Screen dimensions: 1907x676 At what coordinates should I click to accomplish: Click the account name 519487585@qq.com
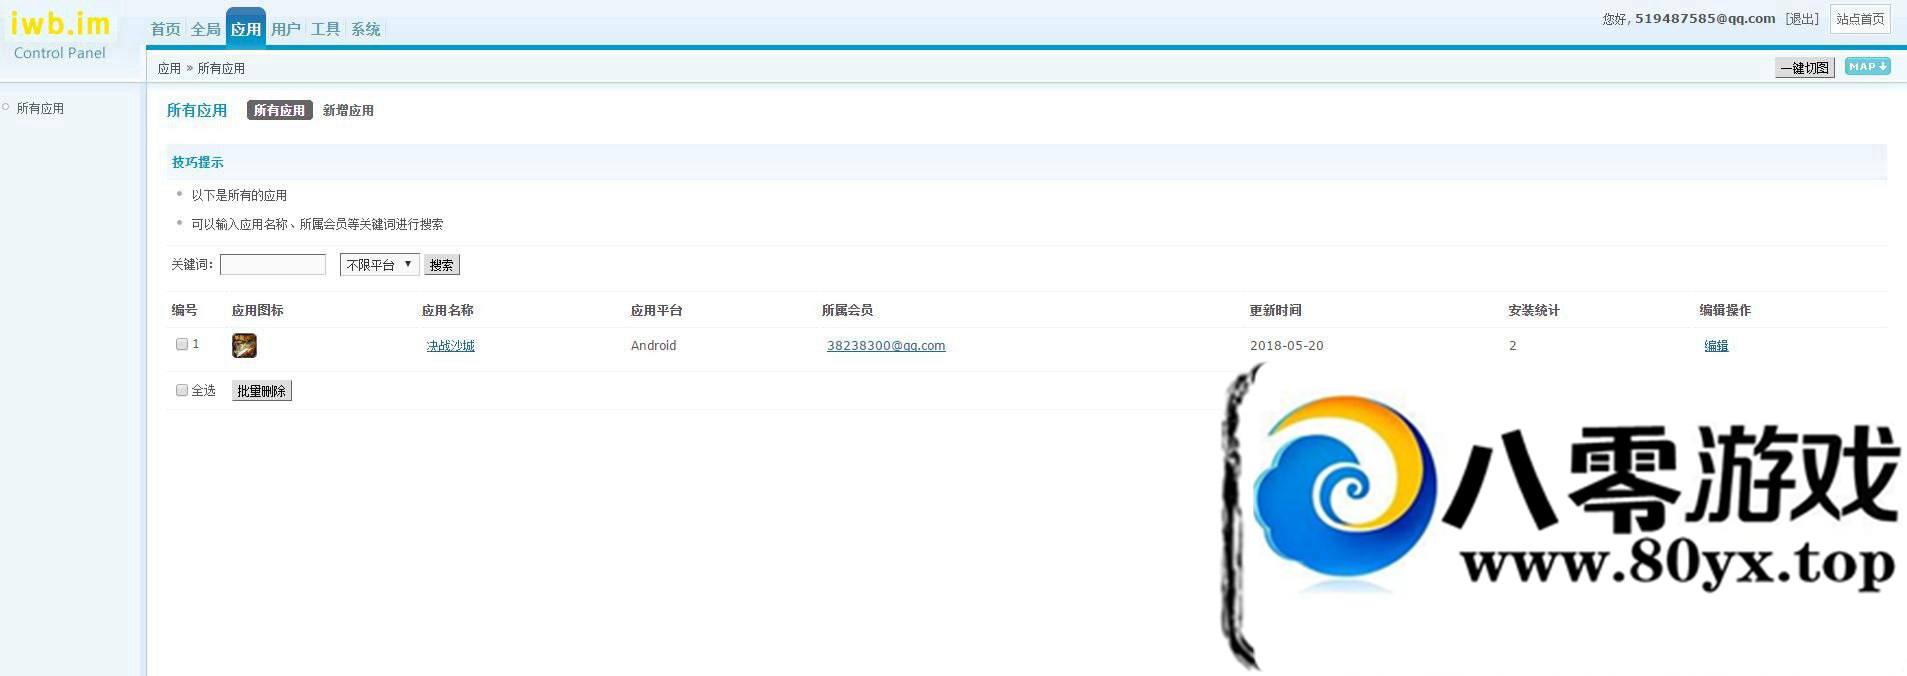pos(1705,18)
